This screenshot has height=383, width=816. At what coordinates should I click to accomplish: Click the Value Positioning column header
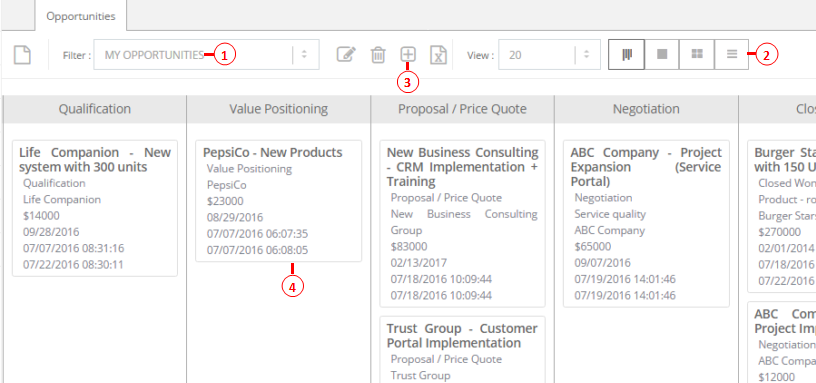click(278, 109)
